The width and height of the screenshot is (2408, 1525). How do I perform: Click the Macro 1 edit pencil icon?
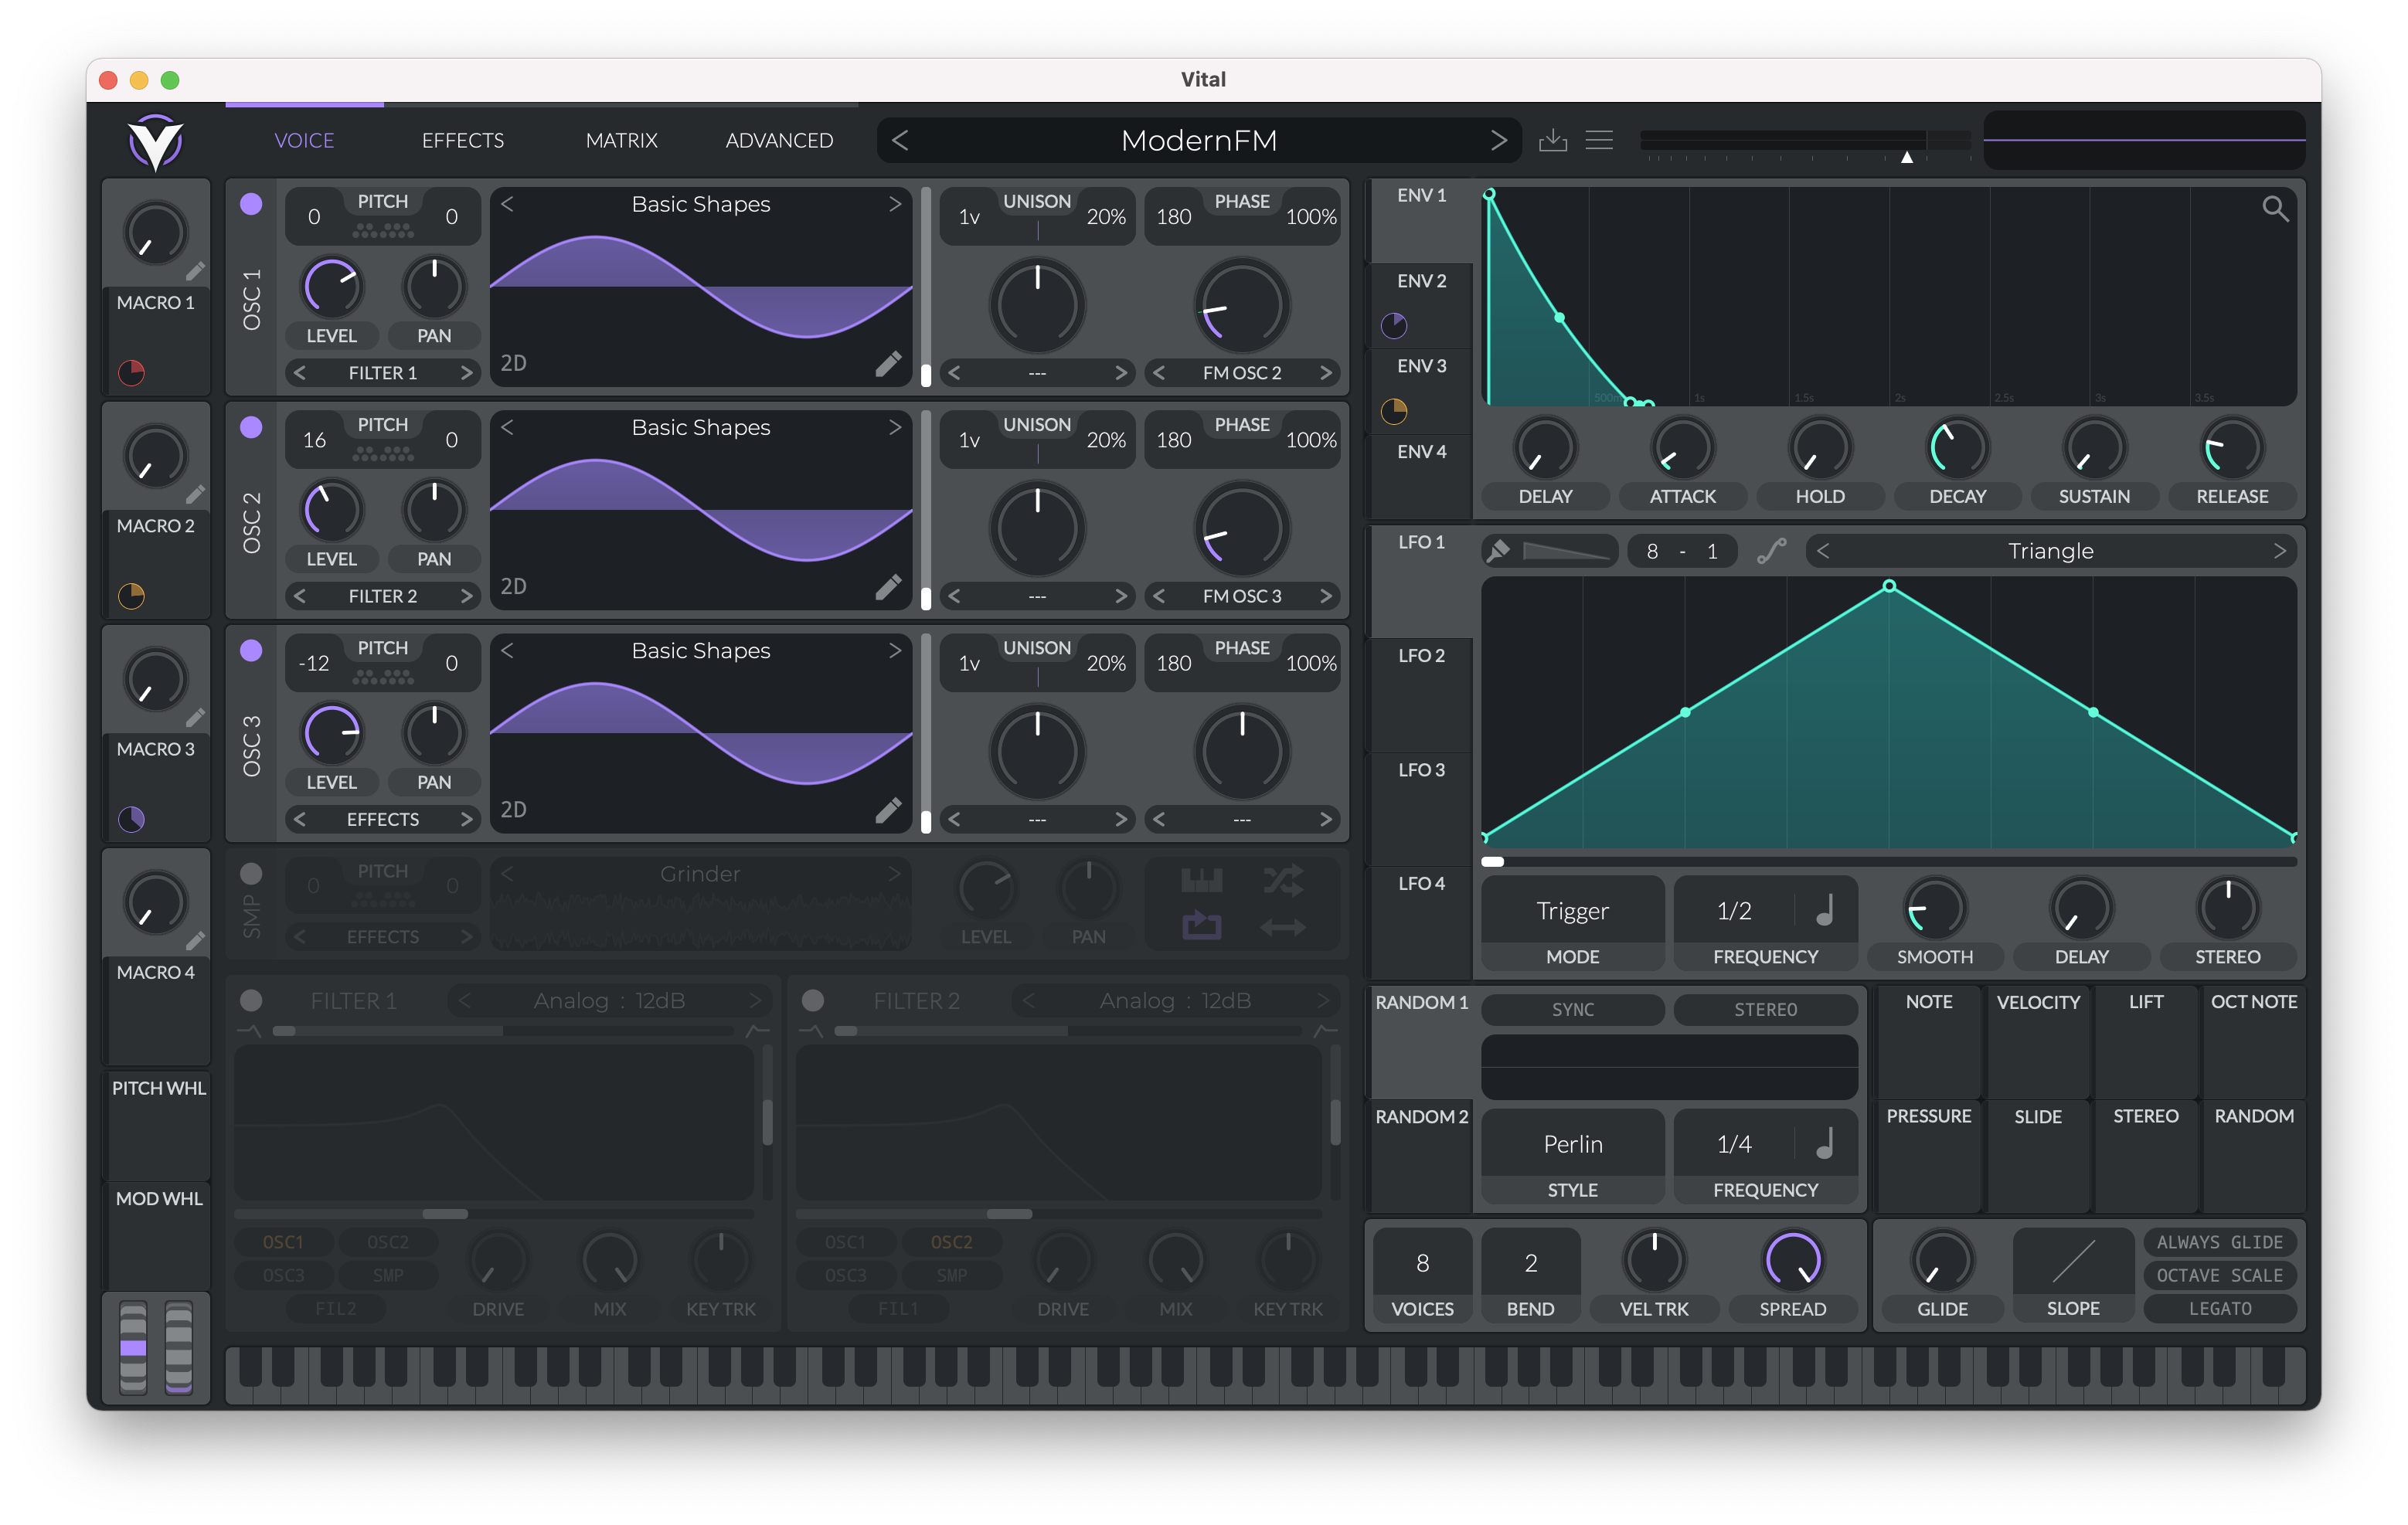[195, 271]
